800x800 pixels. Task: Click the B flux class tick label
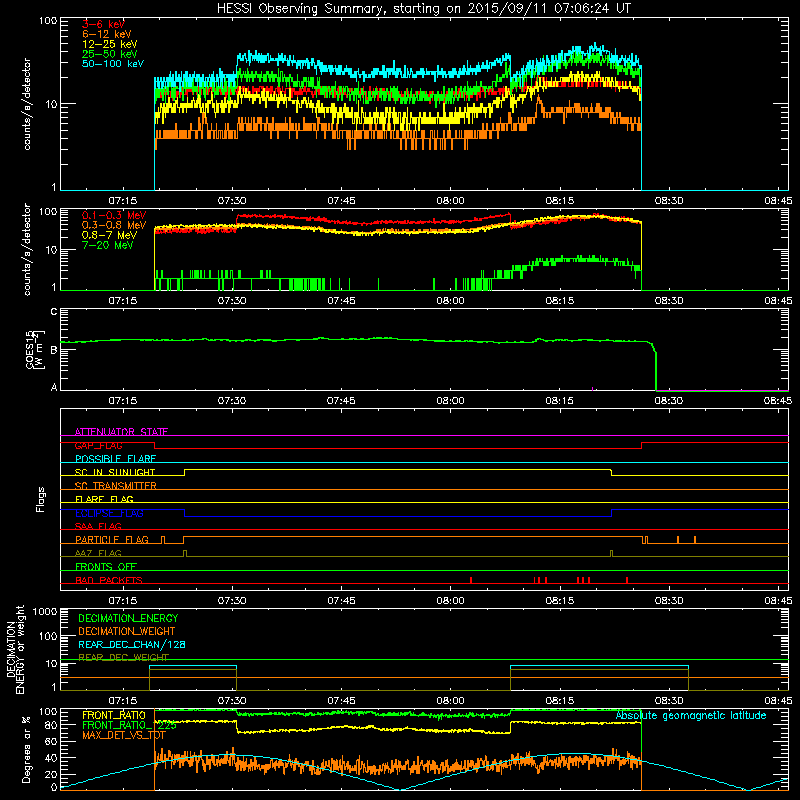[54, 350]
